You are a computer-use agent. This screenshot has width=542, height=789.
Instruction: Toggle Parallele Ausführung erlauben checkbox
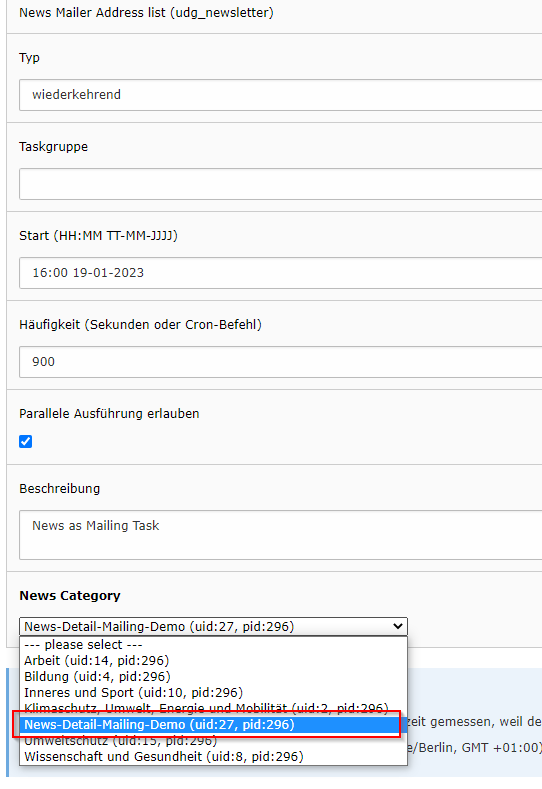[25, 441]
